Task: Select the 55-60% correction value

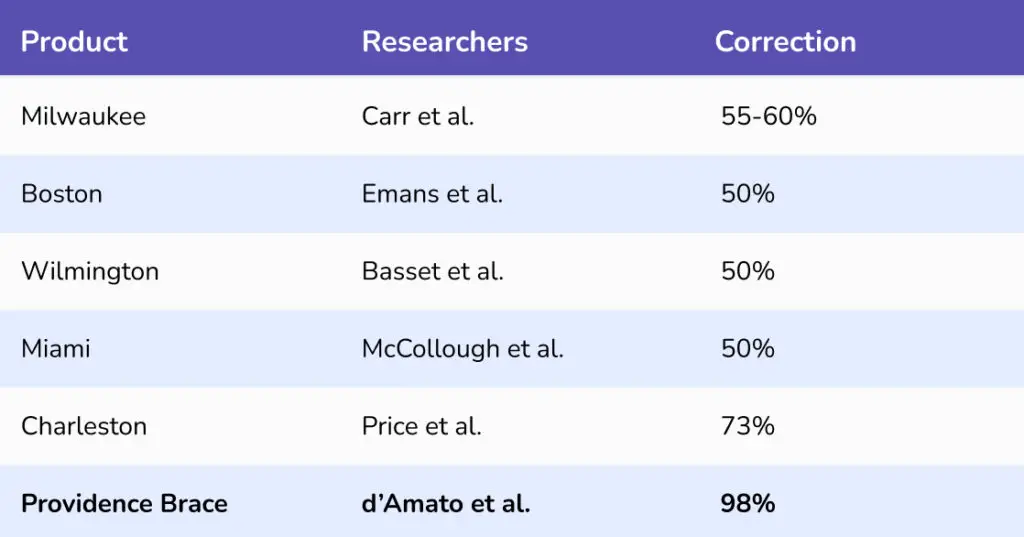Action: pyautogui.click(x=768, y=116)
